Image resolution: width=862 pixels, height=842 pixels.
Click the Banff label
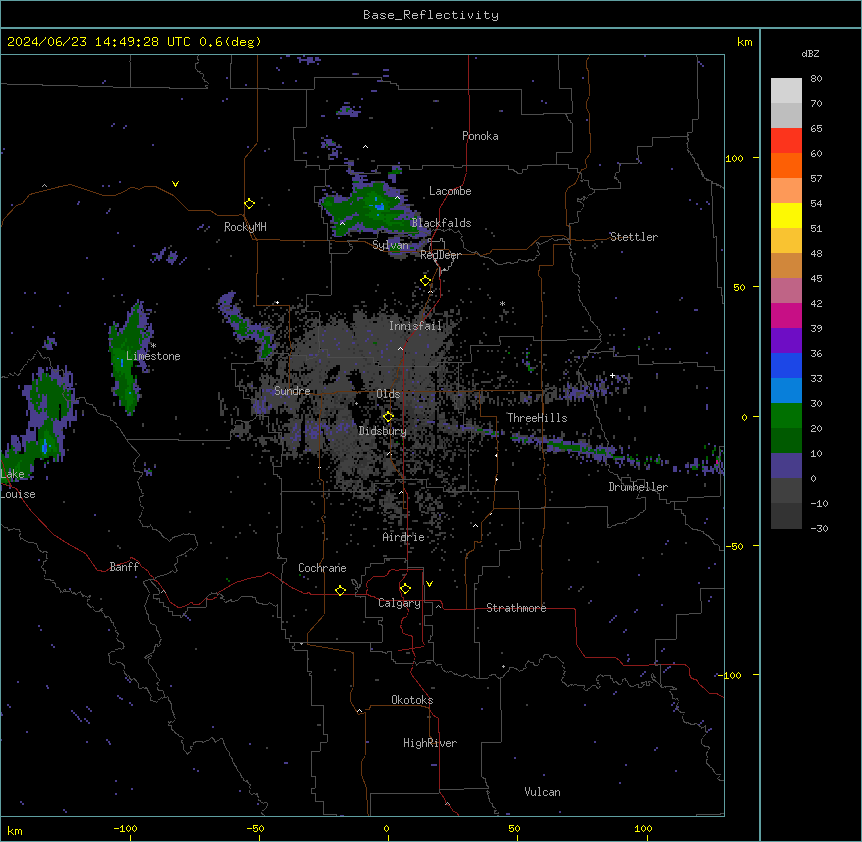pos(124,567)
